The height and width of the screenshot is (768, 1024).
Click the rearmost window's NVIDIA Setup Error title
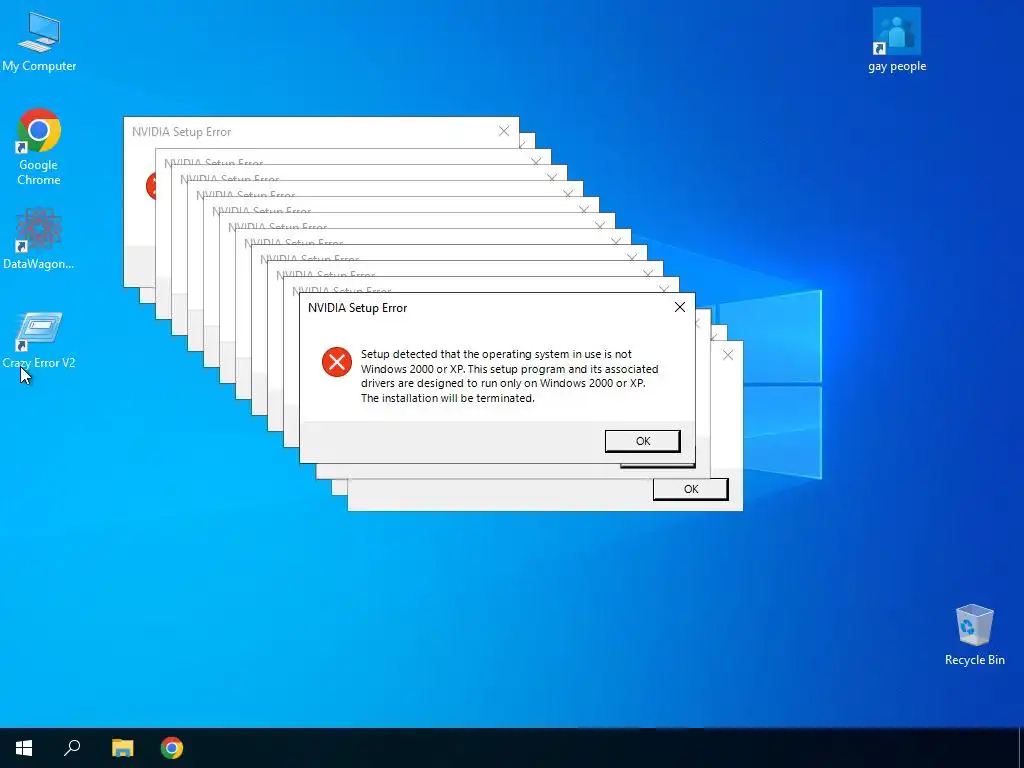point(182,132)
